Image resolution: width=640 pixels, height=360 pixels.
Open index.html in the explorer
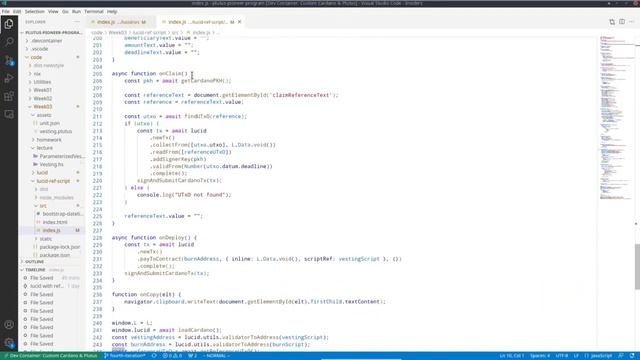[x=55, y=222]
